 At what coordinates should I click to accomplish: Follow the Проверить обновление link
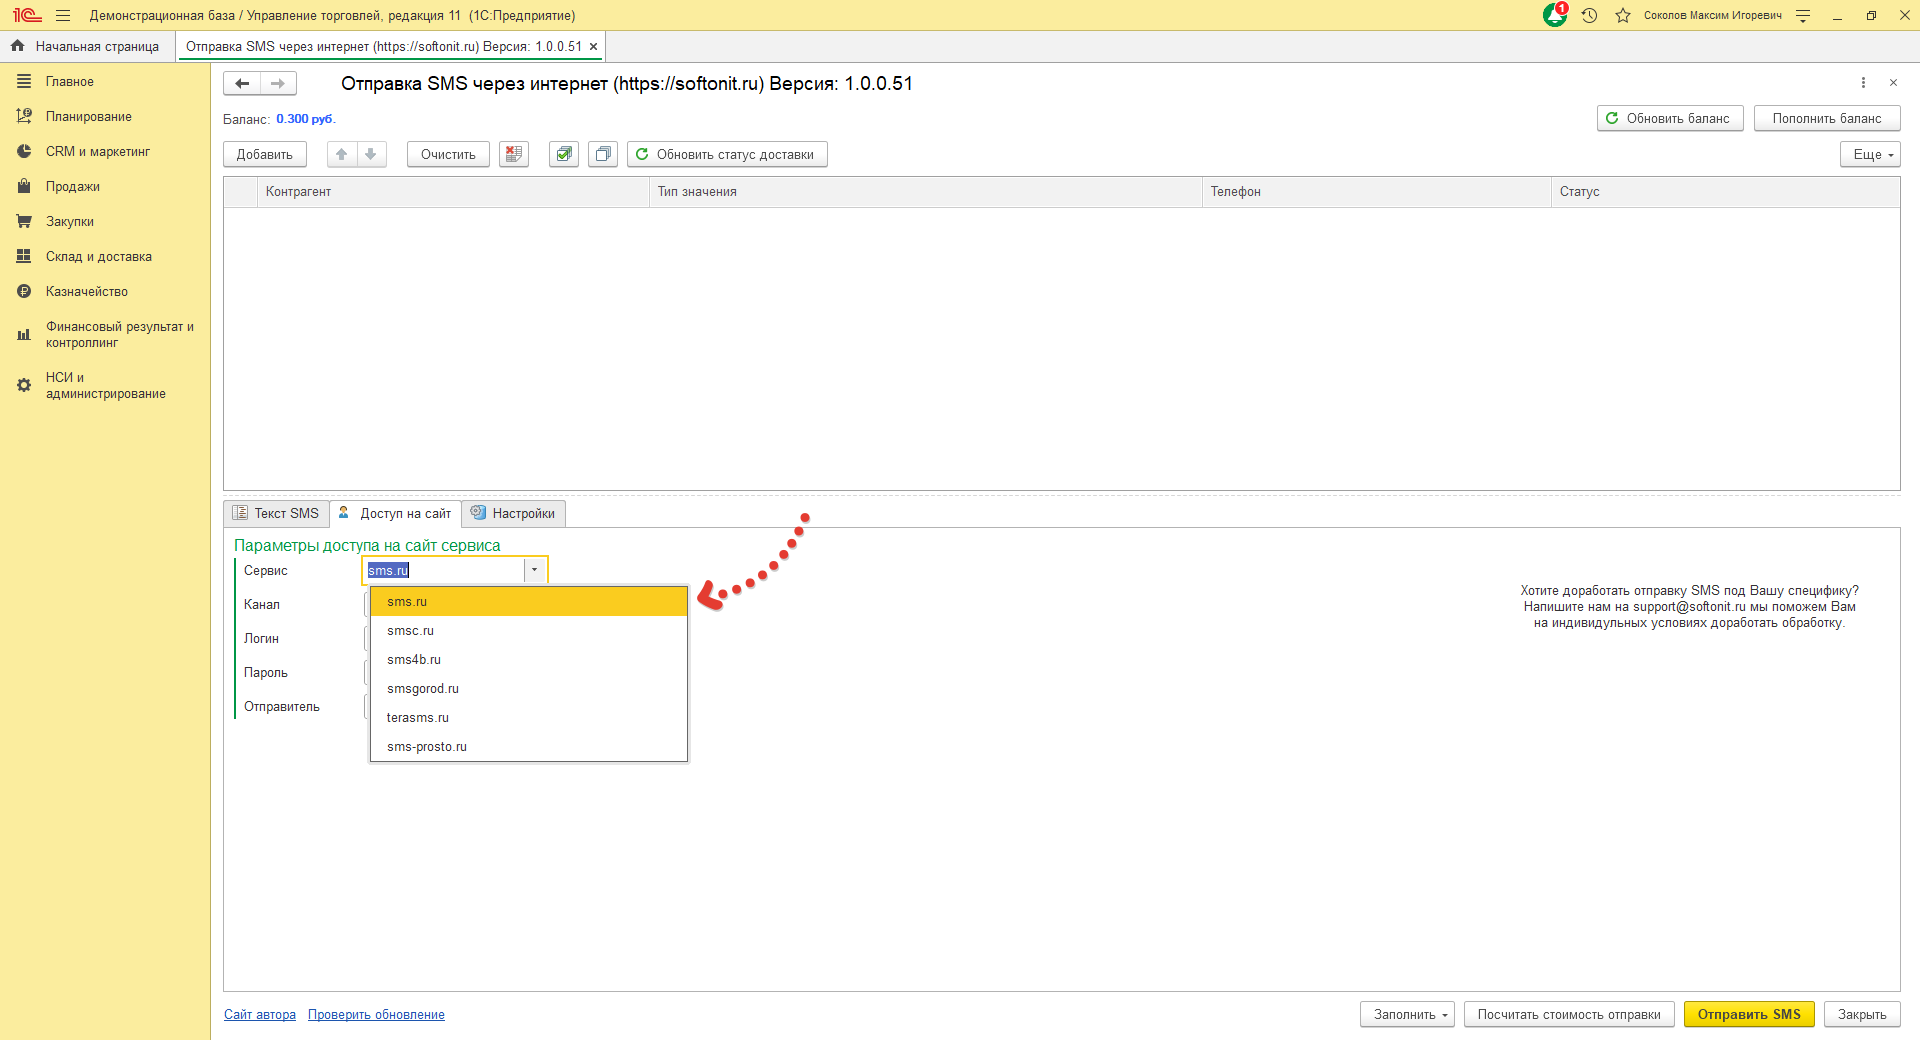click(376, 1014)
